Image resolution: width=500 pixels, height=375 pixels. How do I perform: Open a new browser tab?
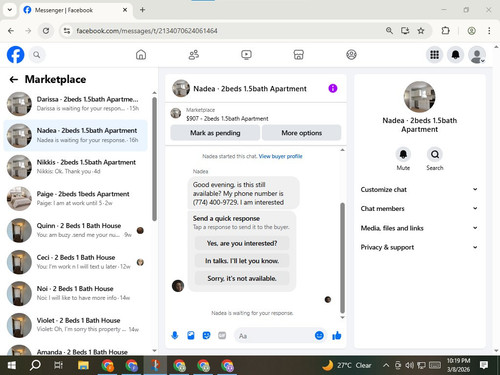(x=142, y=10)
